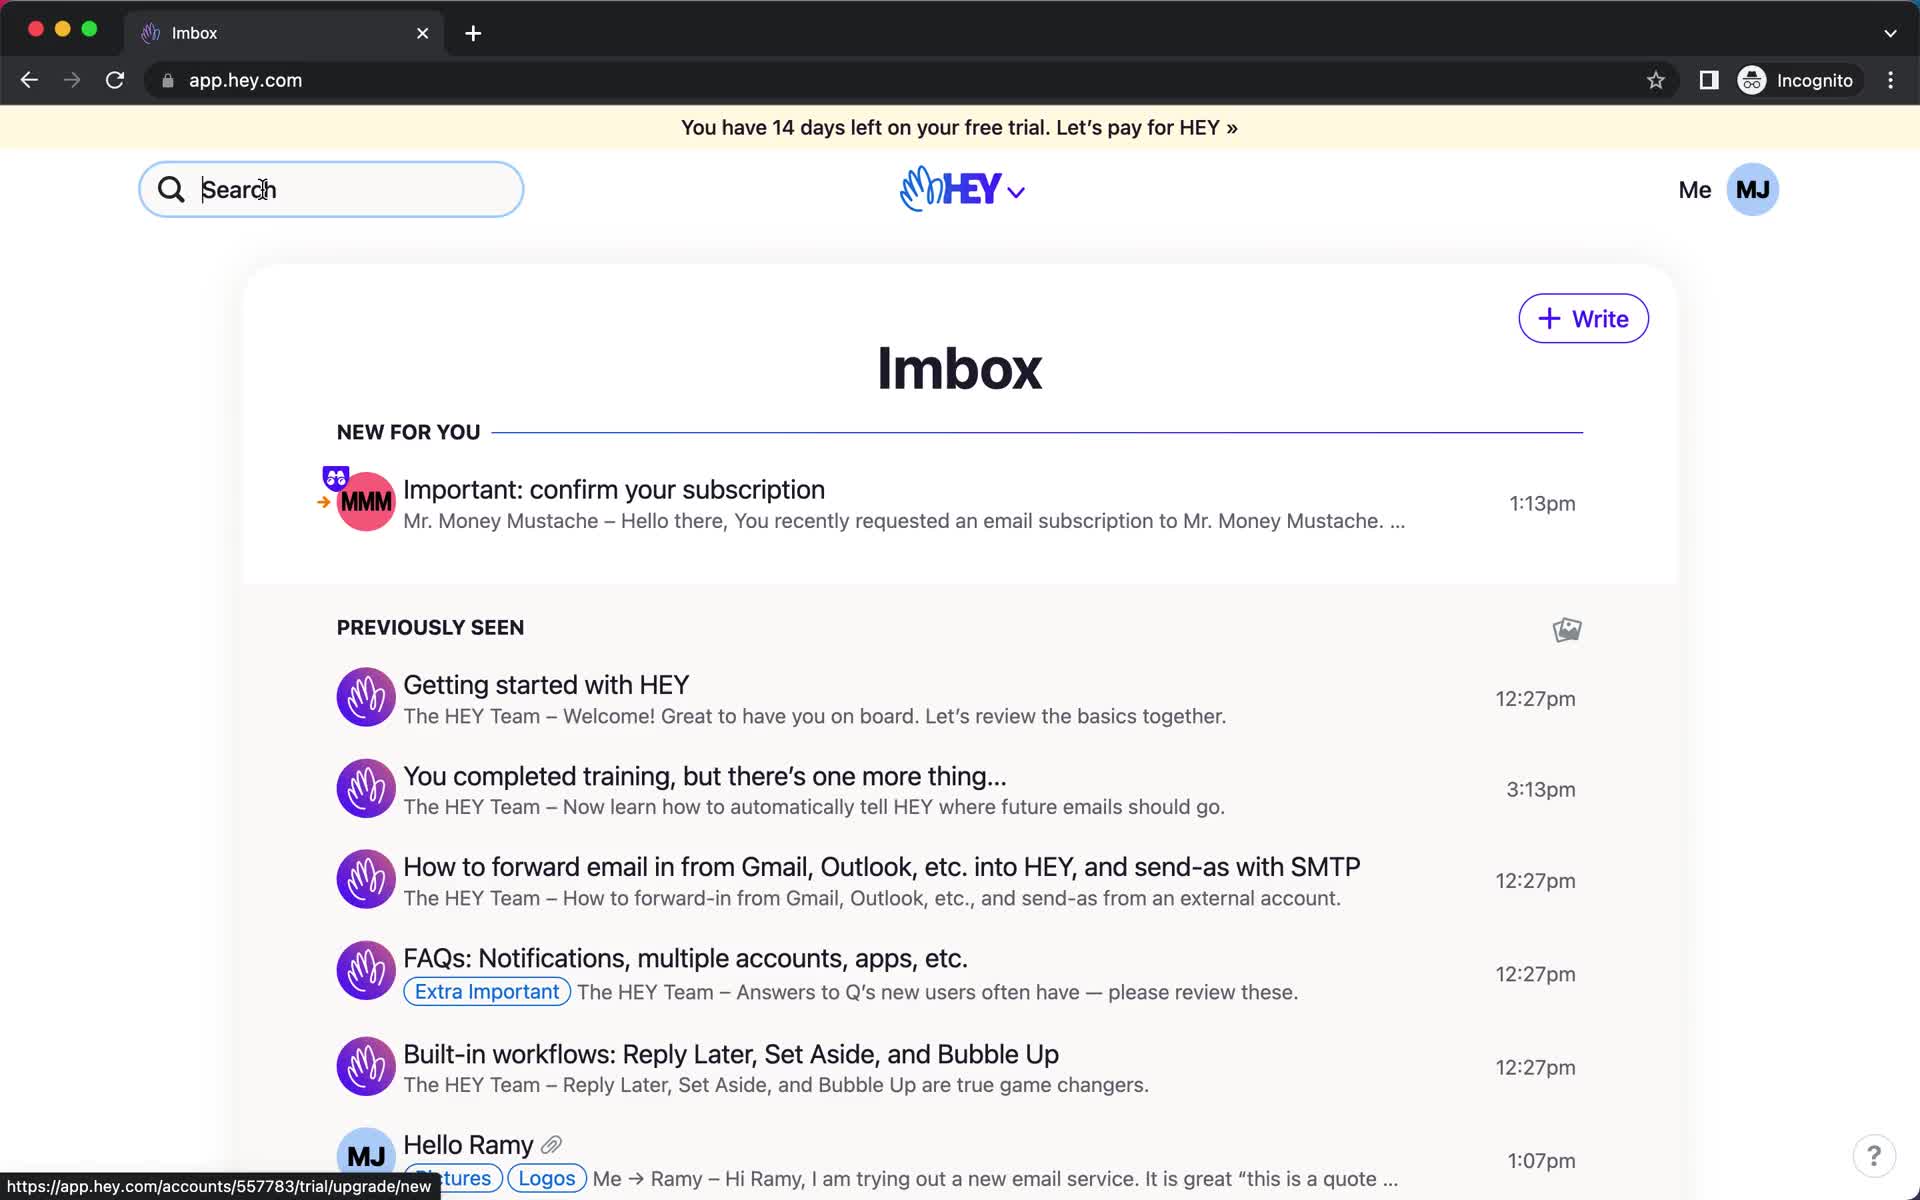Click the 1:13pm timestamp
Image resolution: width=1920 pixels, height=1200 pixels.
1542,503
